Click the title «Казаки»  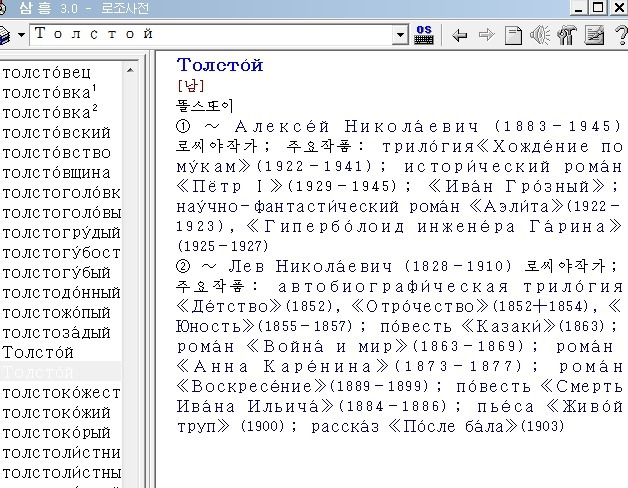pos(509,327)
